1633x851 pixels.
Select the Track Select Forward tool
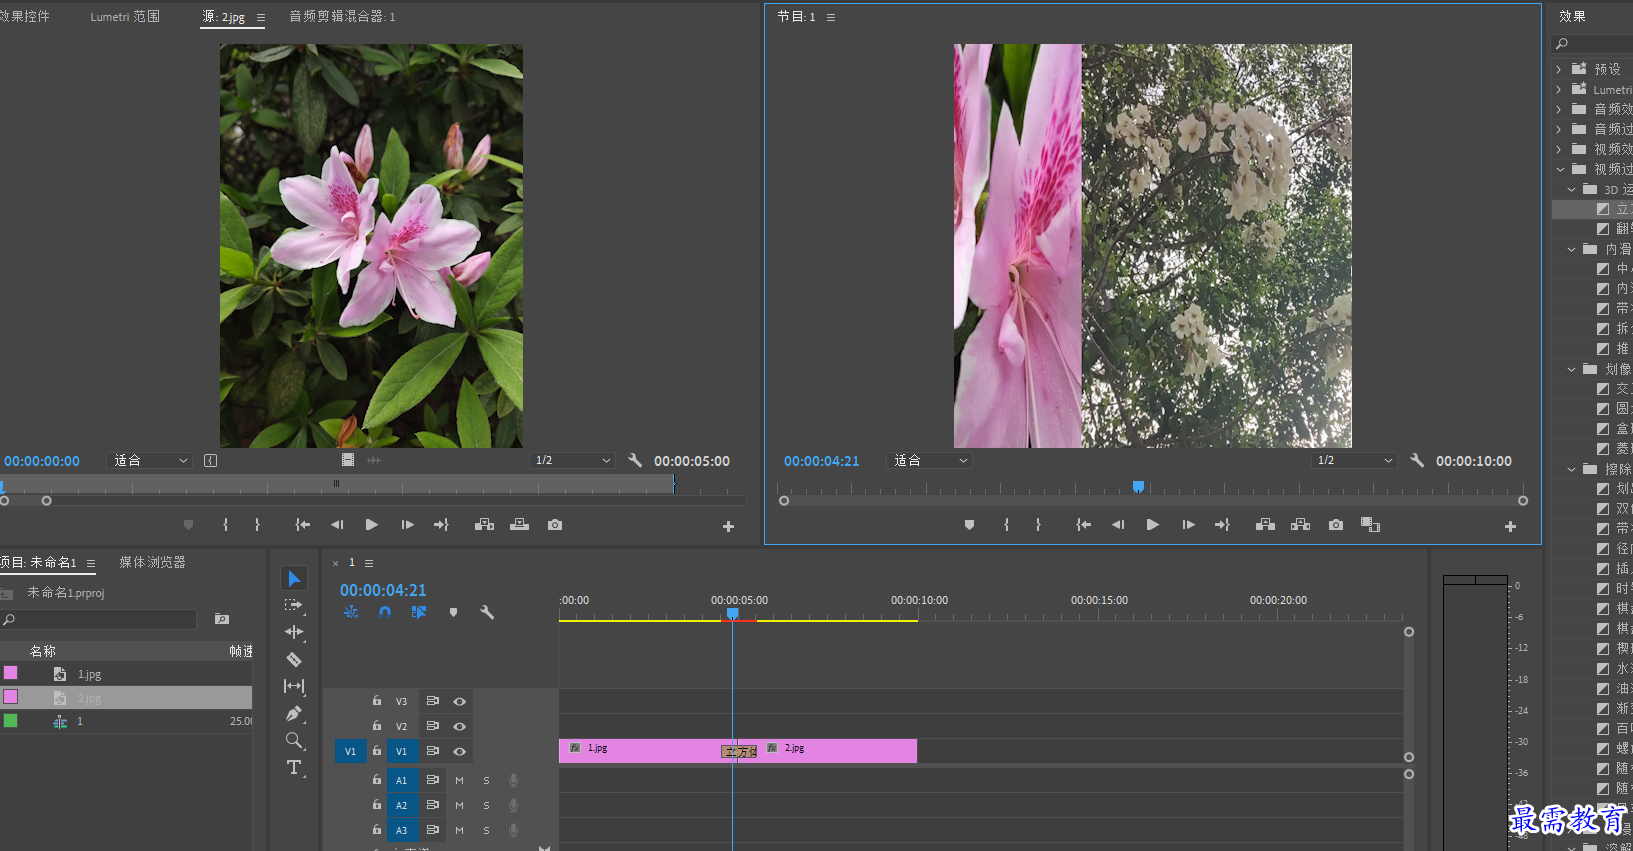pos(294,605)
